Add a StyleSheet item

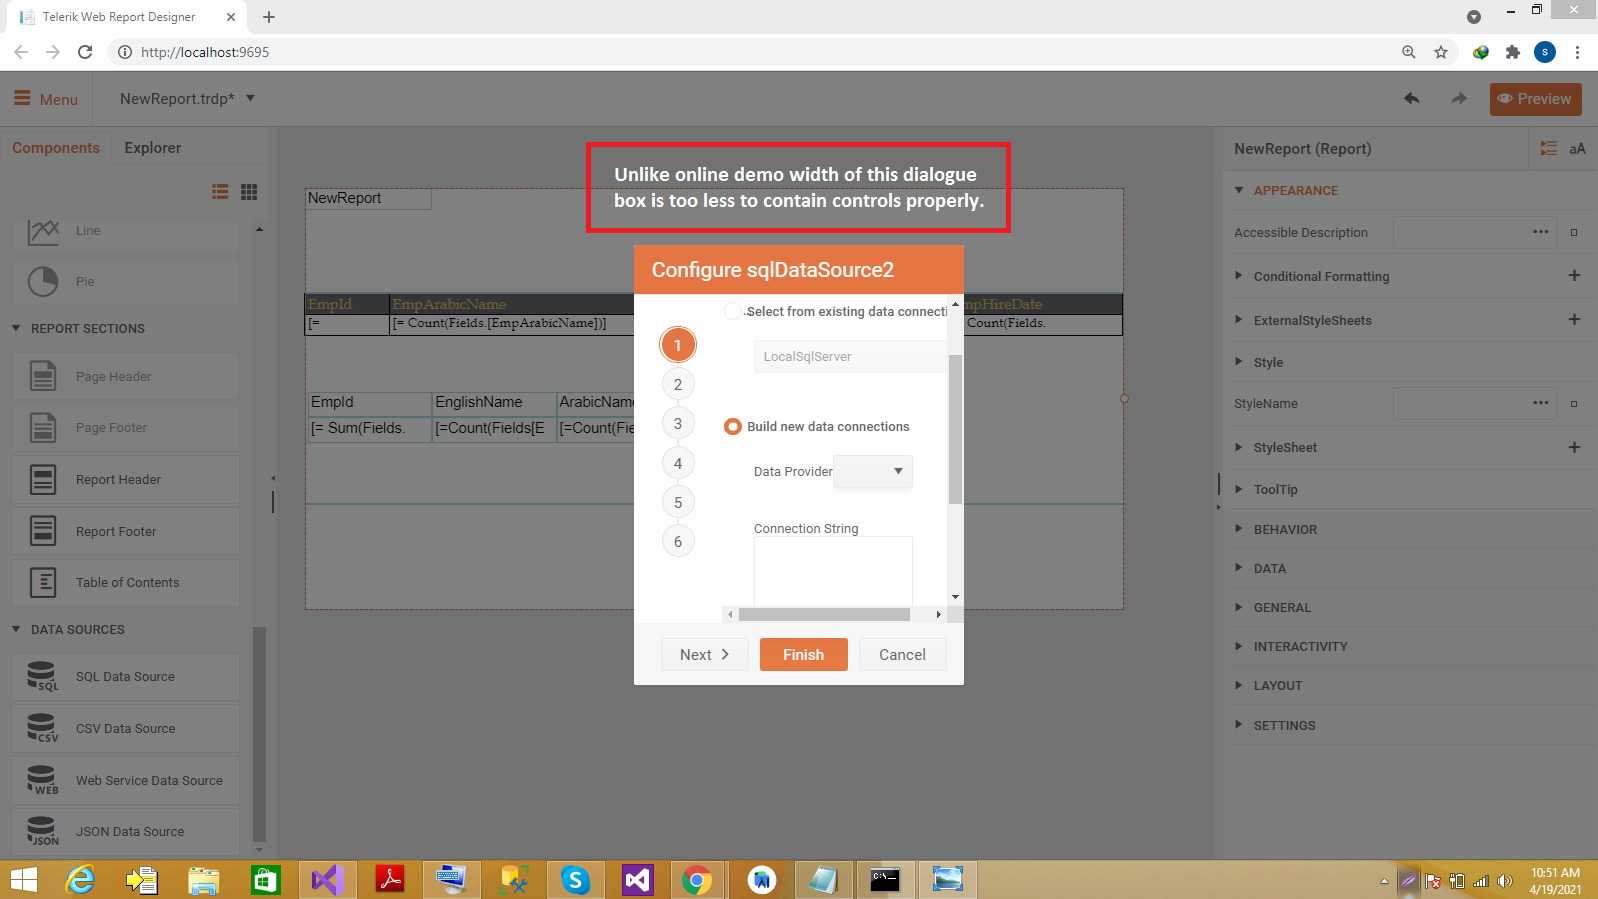(1574, 447)
